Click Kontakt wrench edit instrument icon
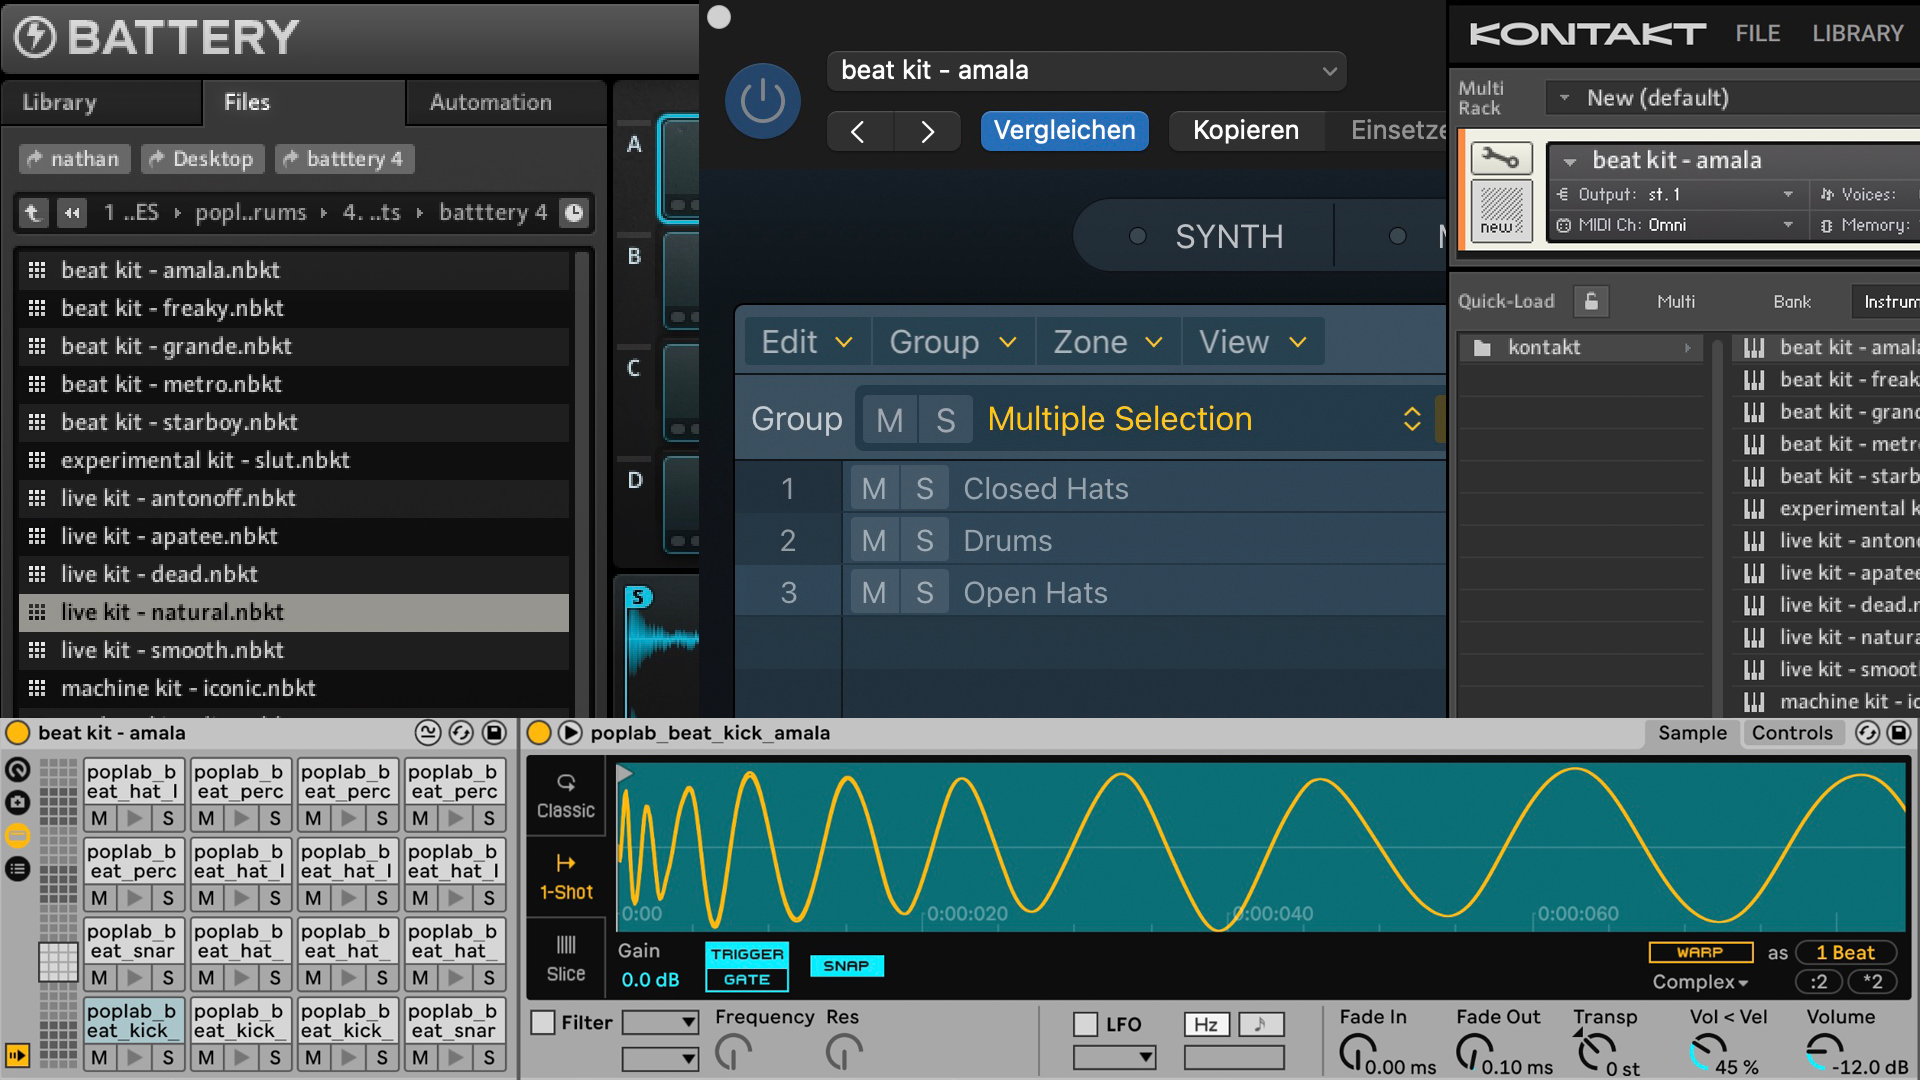Image resolution: width=1920 pixels, height=1080 pixels. (x=1500, y=159)
